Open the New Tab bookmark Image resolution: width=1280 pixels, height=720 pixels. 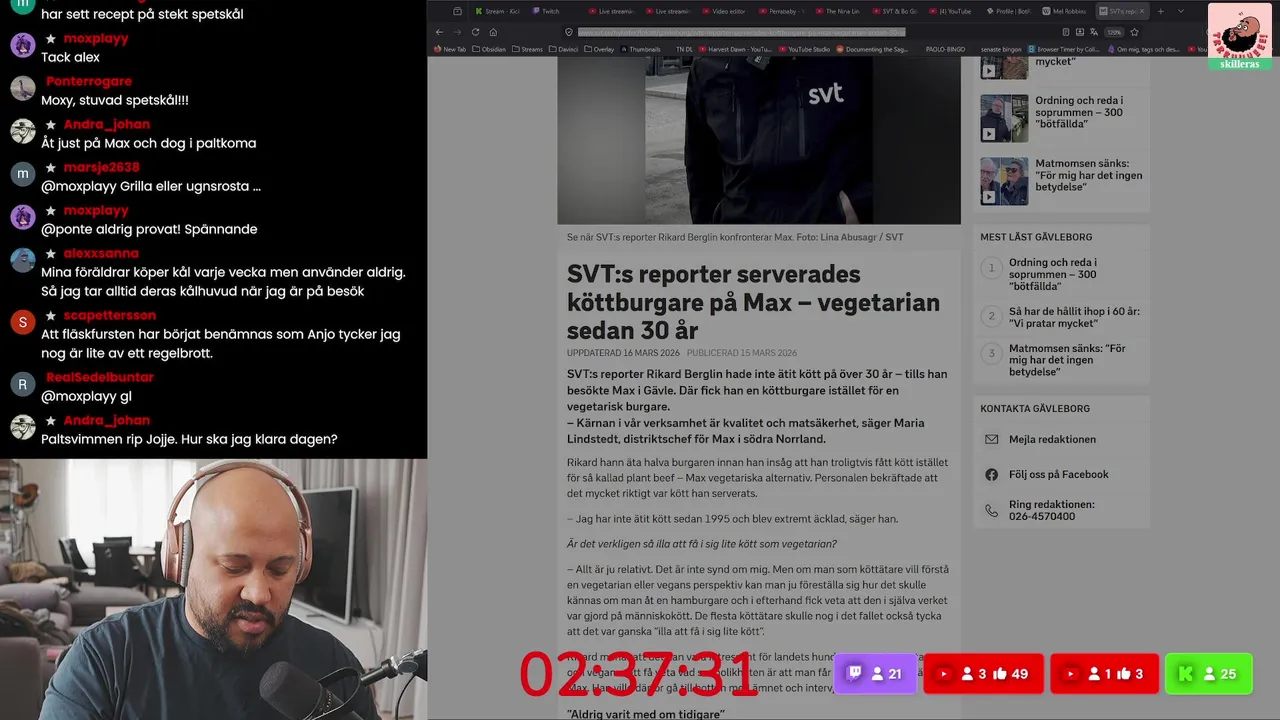click(449, 49)
